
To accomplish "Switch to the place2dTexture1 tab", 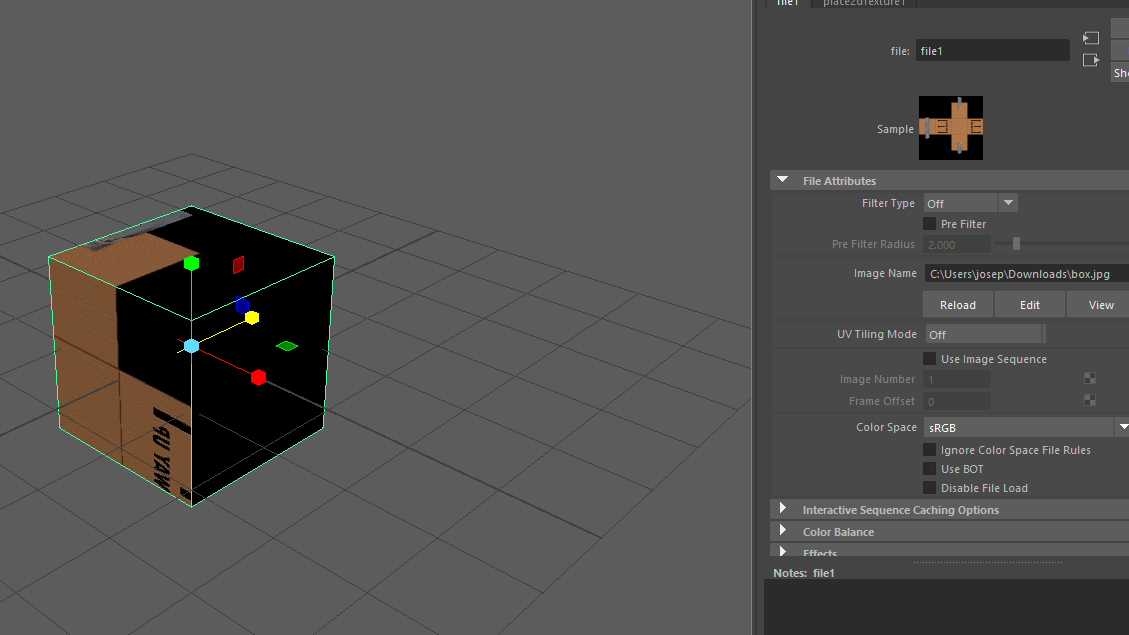I will 864,3.
